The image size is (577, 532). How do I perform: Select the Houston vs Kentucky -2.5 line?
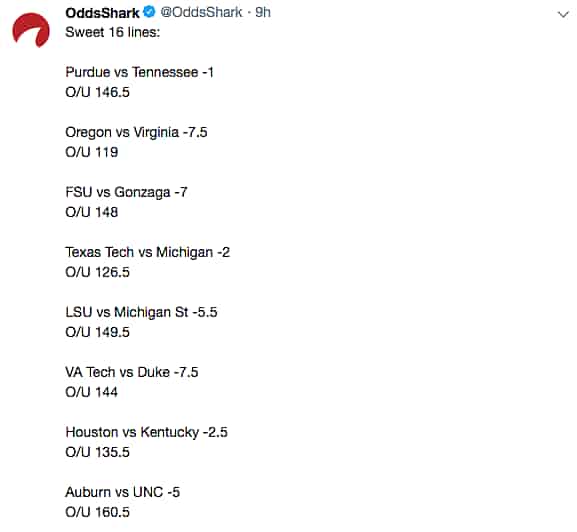[x=146, y=432]
